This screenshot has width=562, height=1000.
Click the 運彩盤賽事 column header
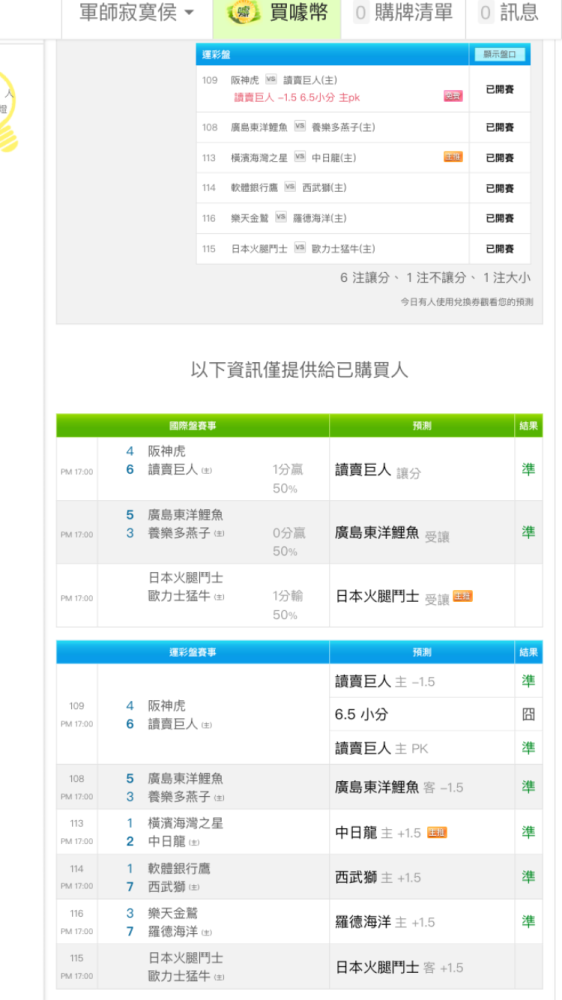pos(193,652)
